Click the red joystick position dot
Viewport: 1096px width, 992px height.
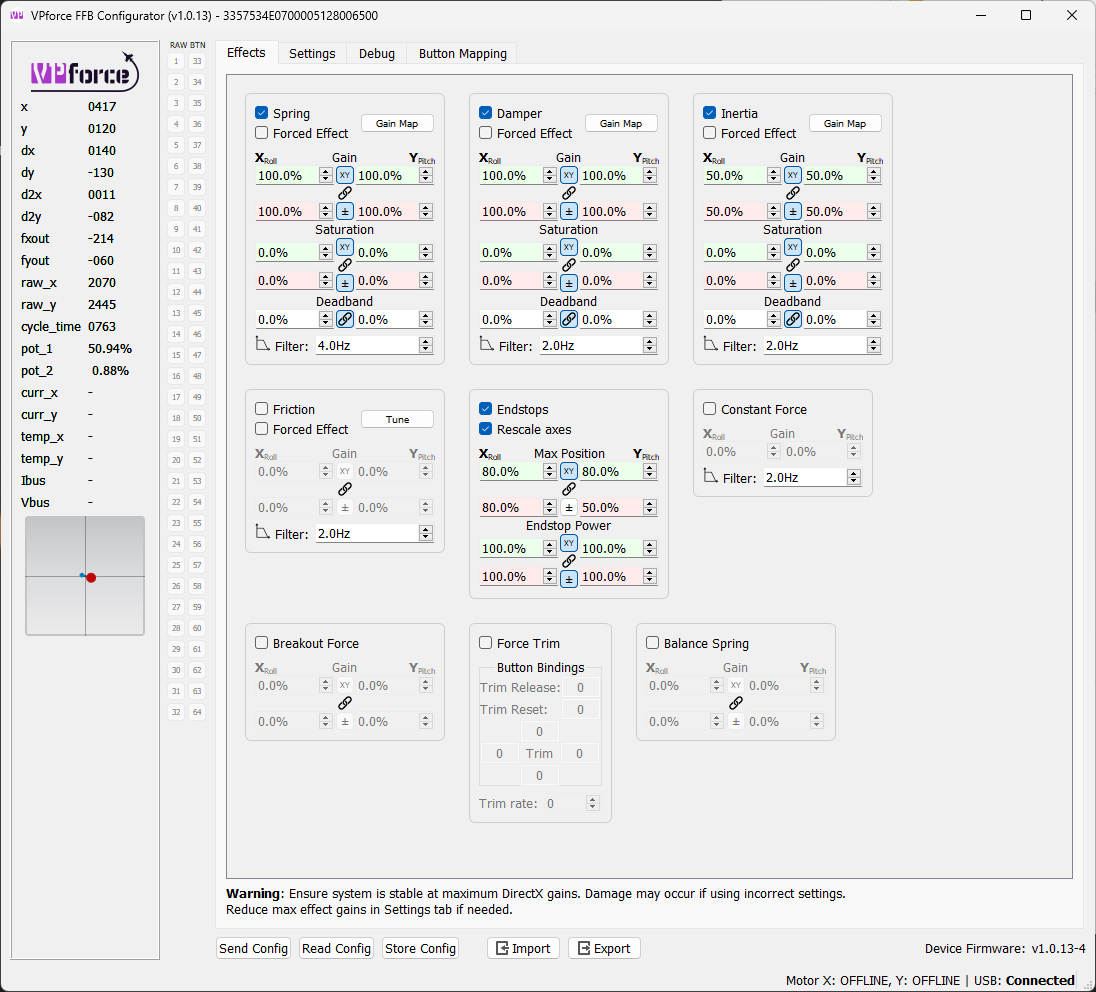(91, 577)
